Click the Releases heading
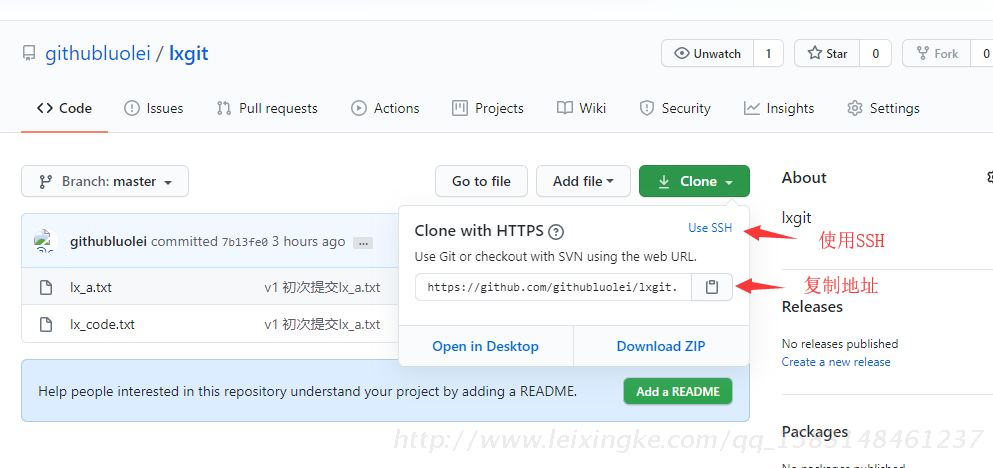Viewport: 993px width, 468px height. pyautogui.click(x=813, y=307)
